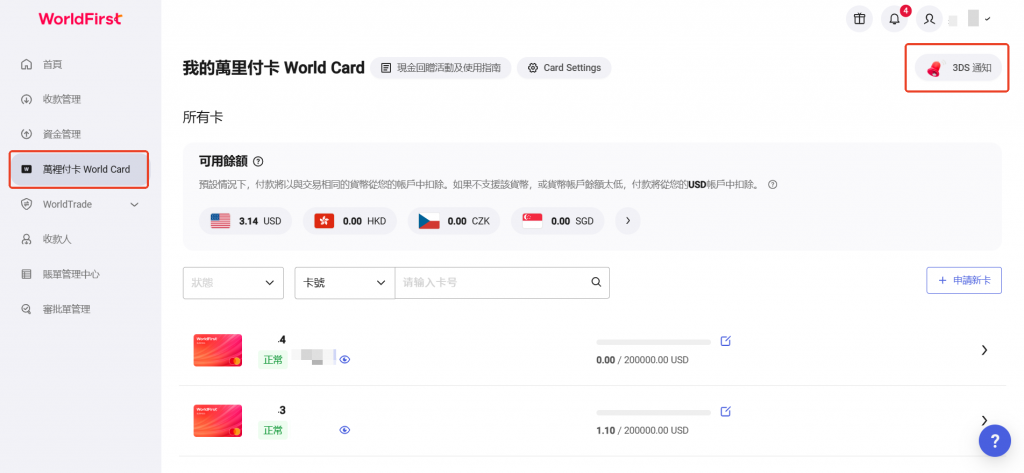
Task: Reveal card number for card ending 4
Action: click(345, 359)
